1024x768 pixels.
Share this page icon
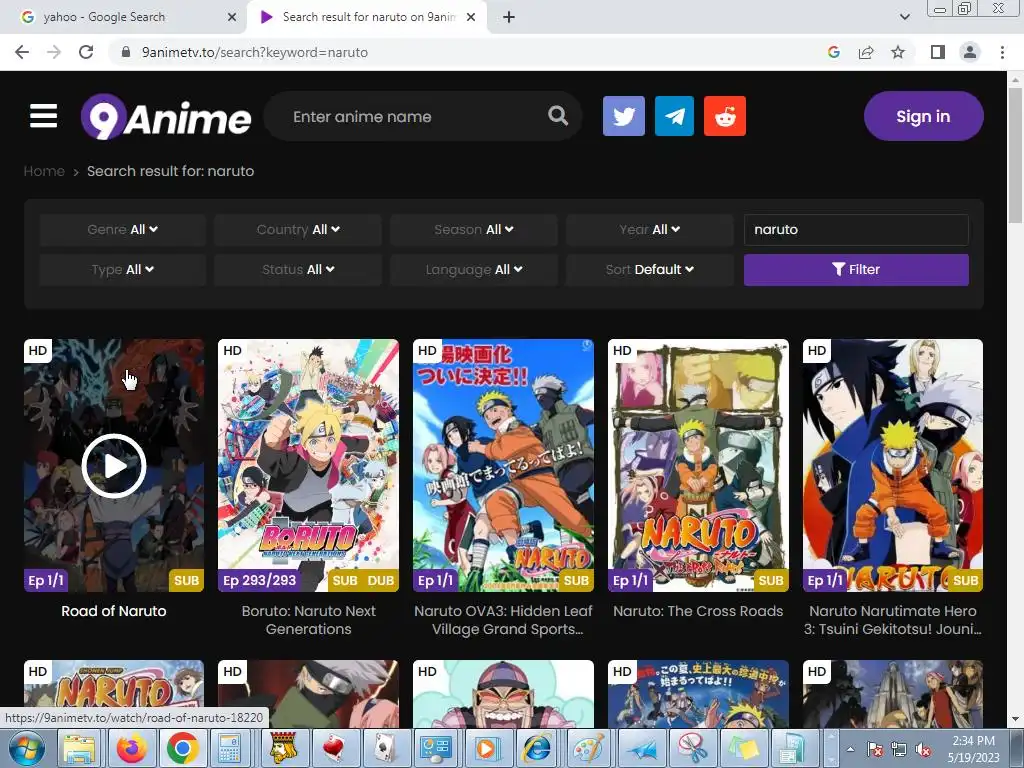(x=866, y=52)
